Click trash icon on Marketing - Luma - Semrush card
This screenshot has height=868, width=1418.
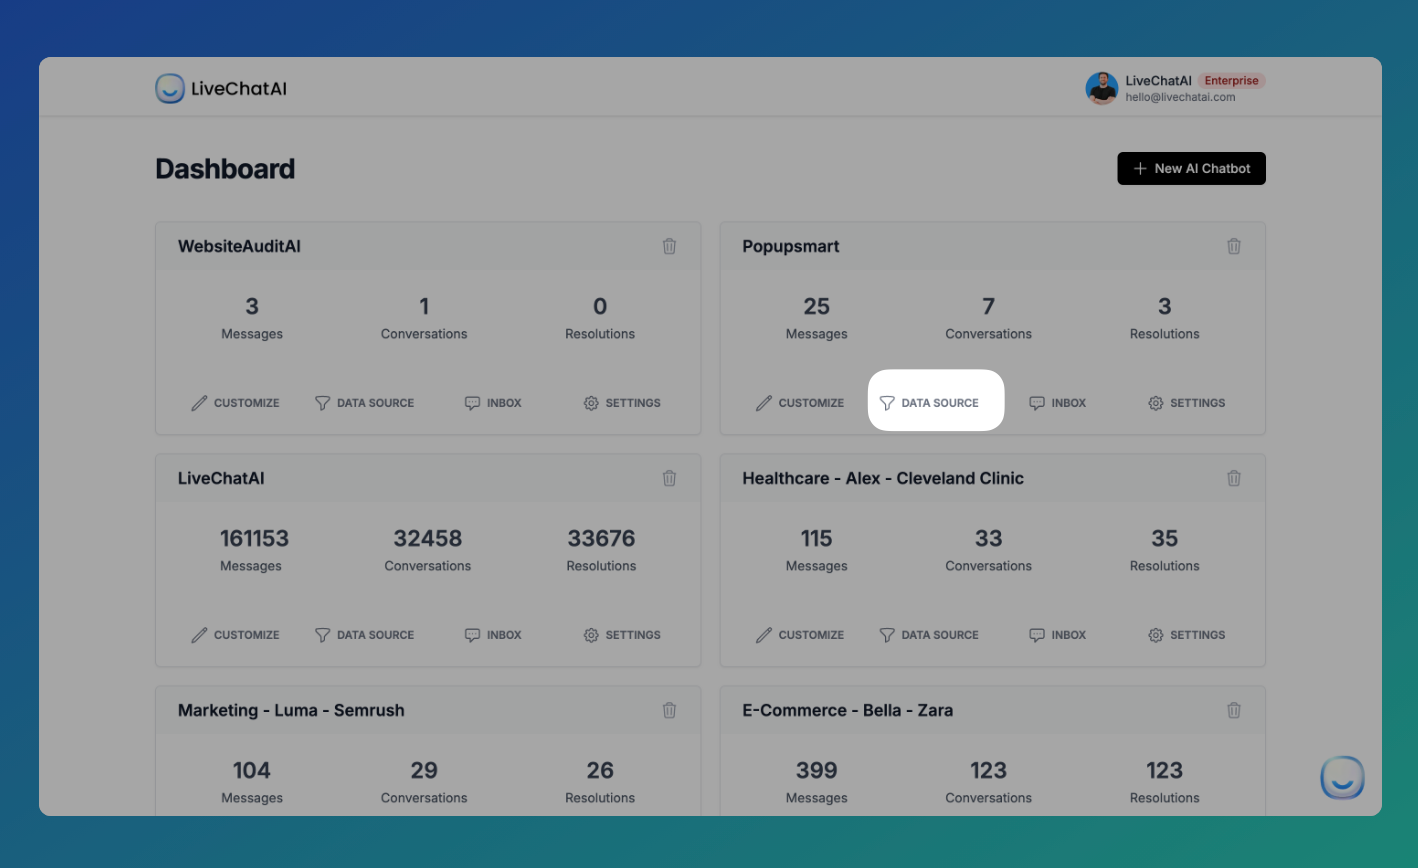pyautogui.click(x=669, y=710)
